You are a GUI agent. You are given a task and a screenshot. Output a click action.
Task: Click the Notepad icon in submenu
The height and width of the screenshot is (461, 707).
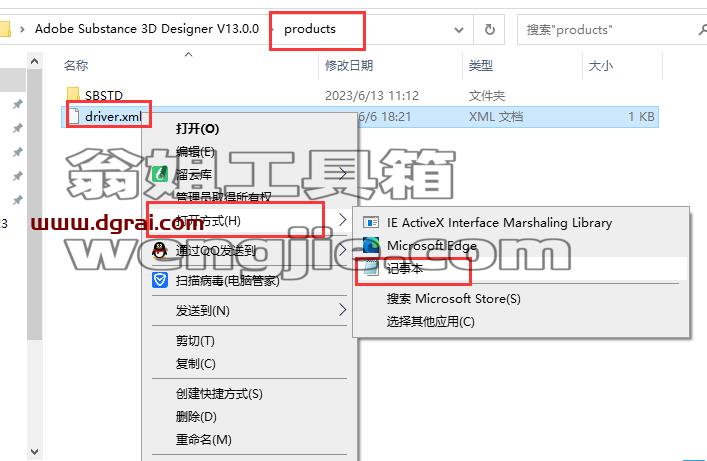pyautogui.click(x=371, y=268)
